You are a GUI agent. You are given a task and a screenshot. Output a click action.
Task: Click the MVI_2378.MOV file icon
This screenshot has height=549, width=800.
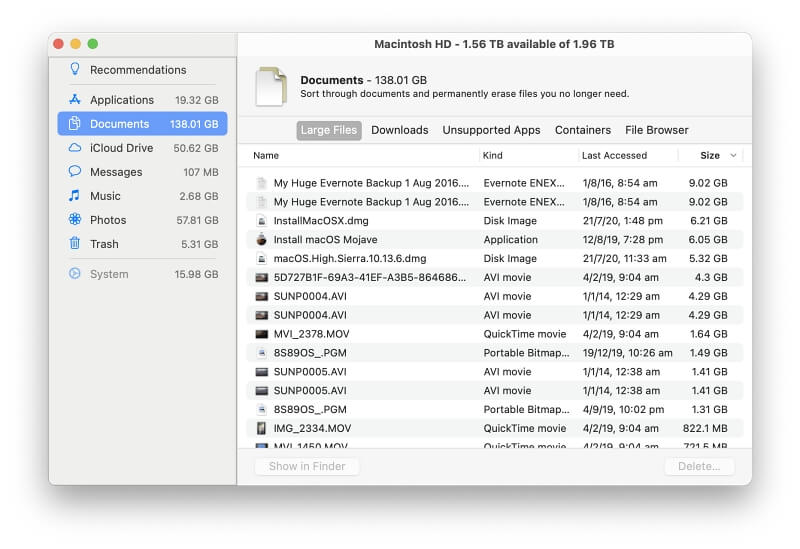[x=261, y=334]
